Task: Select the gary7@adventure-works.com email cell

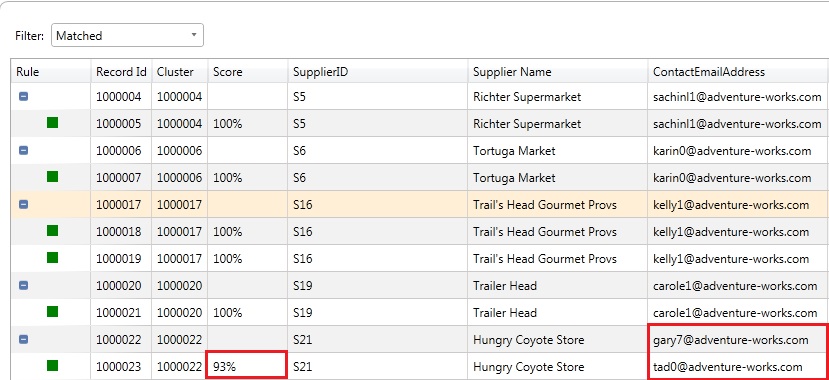Action: point(738,339)
